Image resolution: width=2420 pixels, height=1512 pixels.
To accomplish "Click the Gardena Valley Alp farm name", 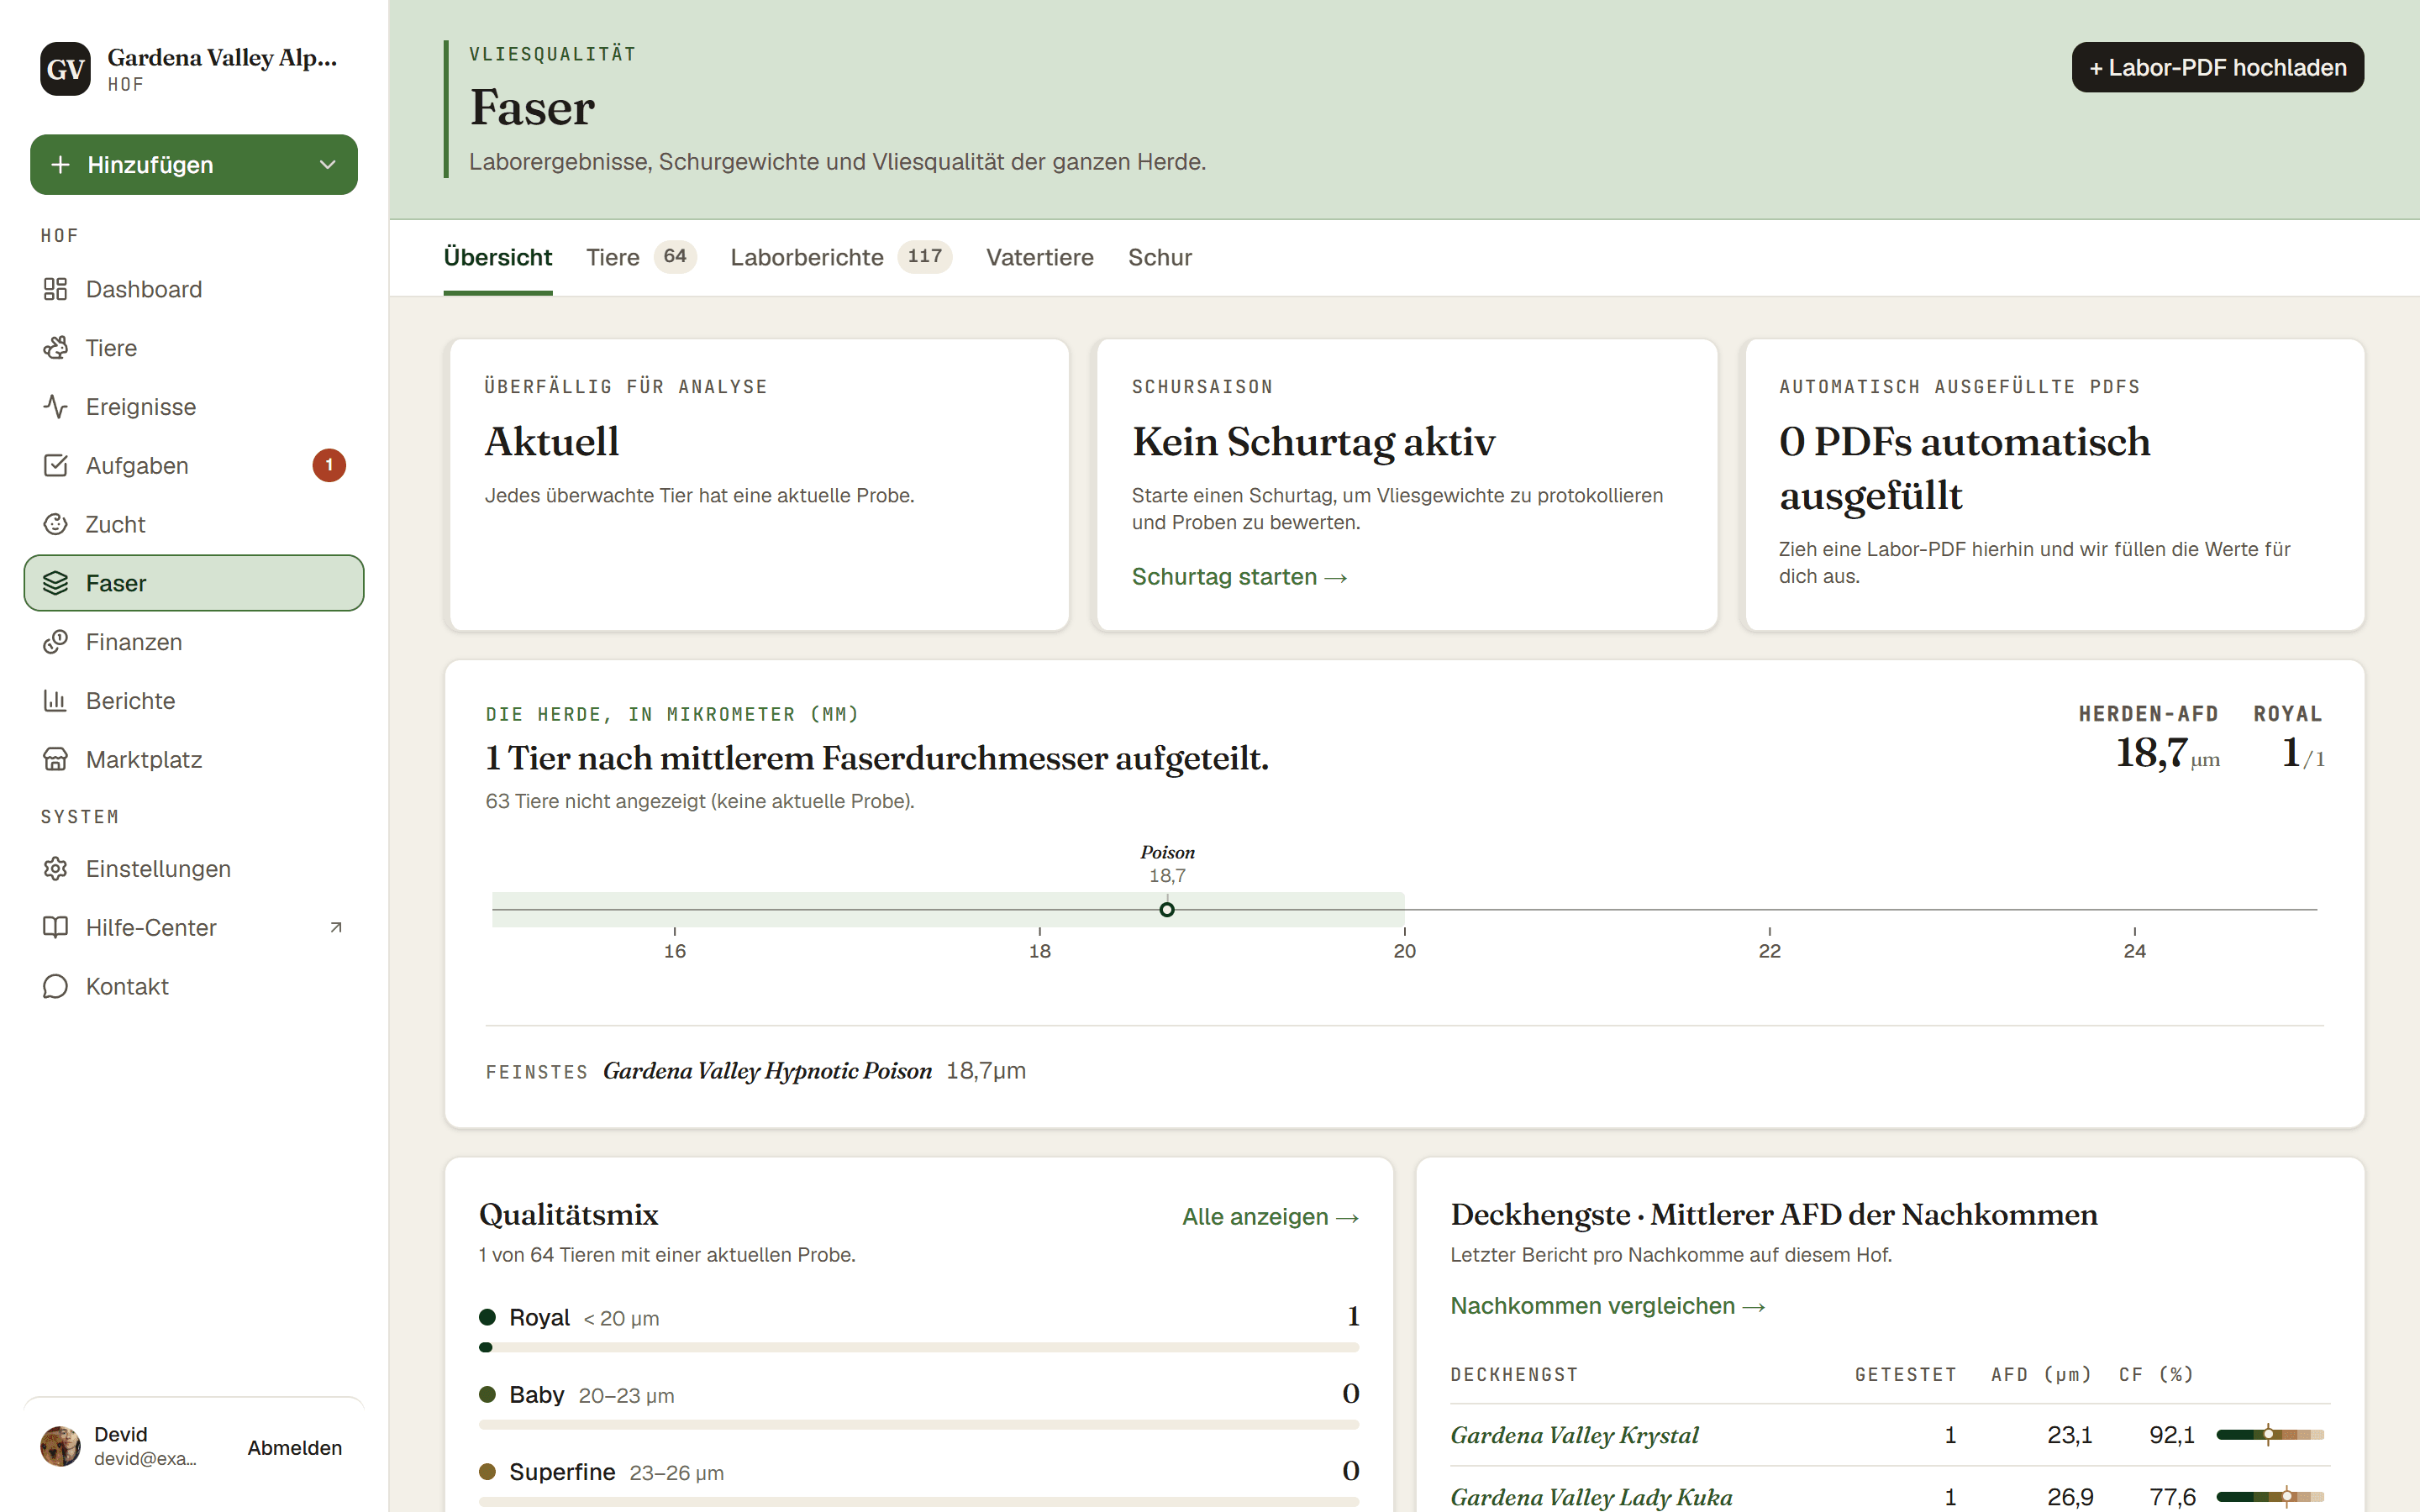I will click(222, 57).
